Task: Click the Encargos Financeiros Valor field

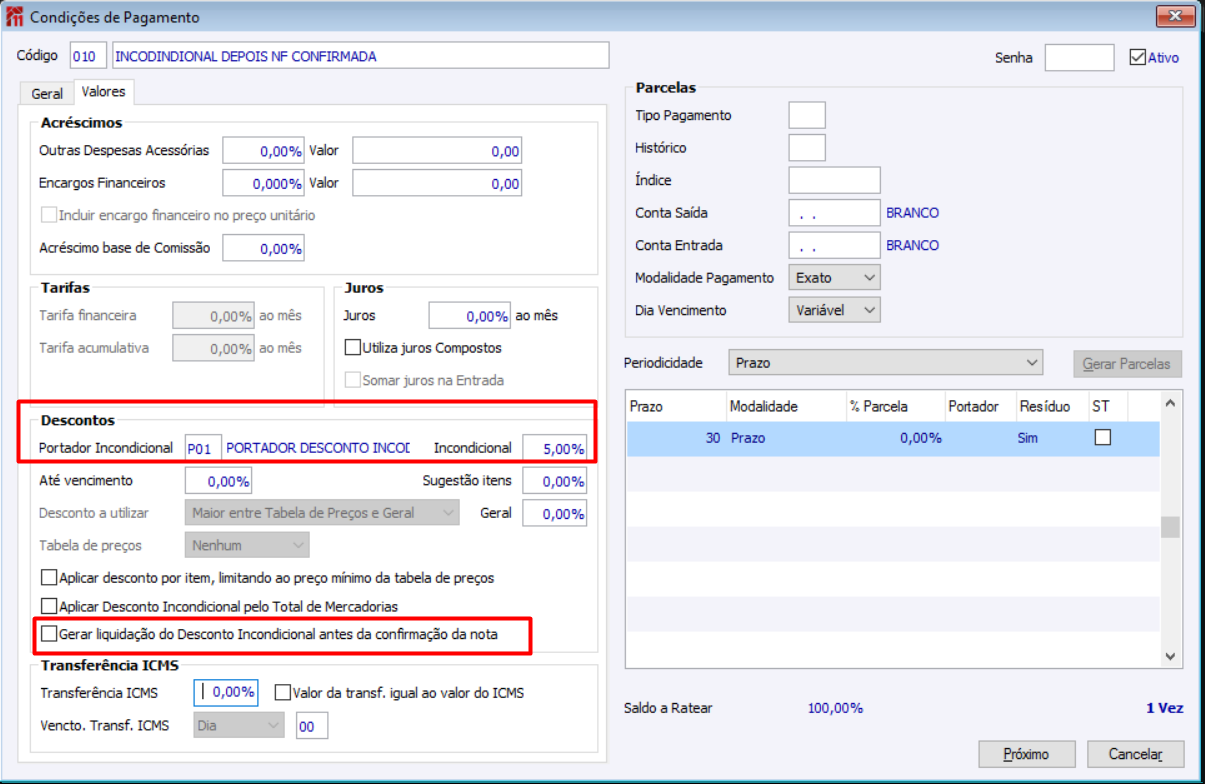Action: point(437,183)
